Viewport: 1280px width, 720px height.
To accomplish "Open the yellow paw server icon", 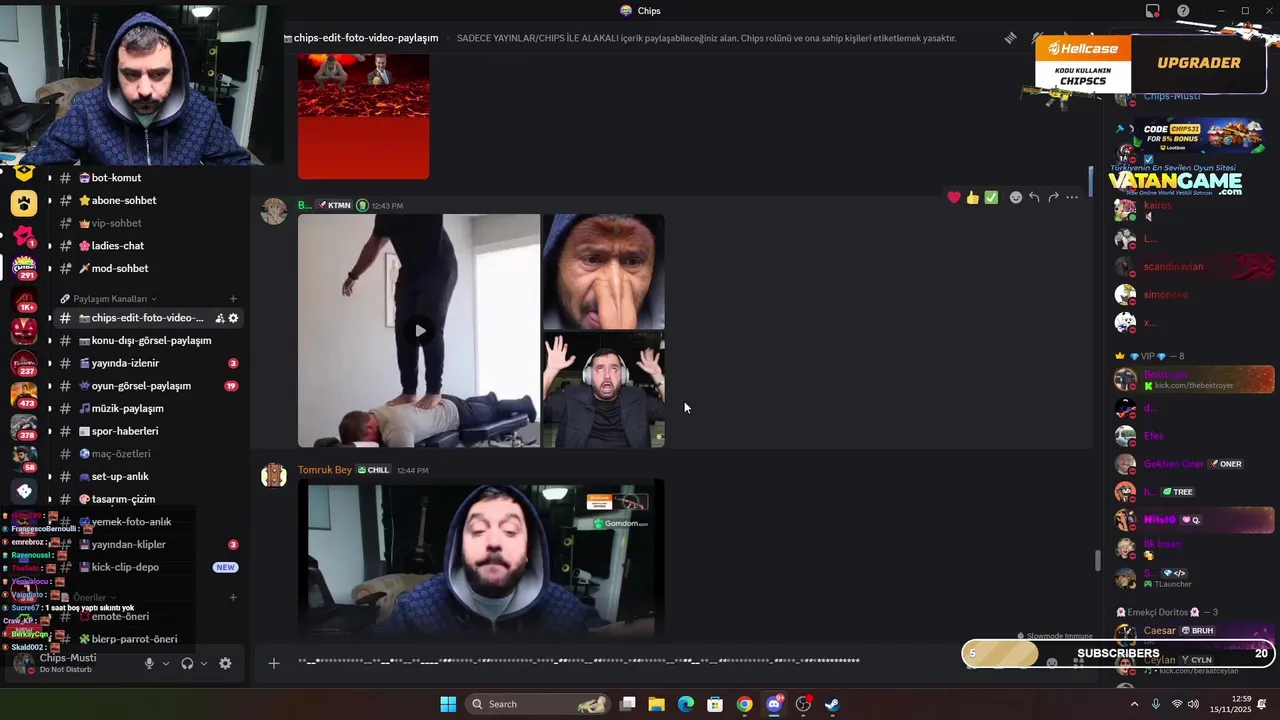I will click(x=24, y=203).
